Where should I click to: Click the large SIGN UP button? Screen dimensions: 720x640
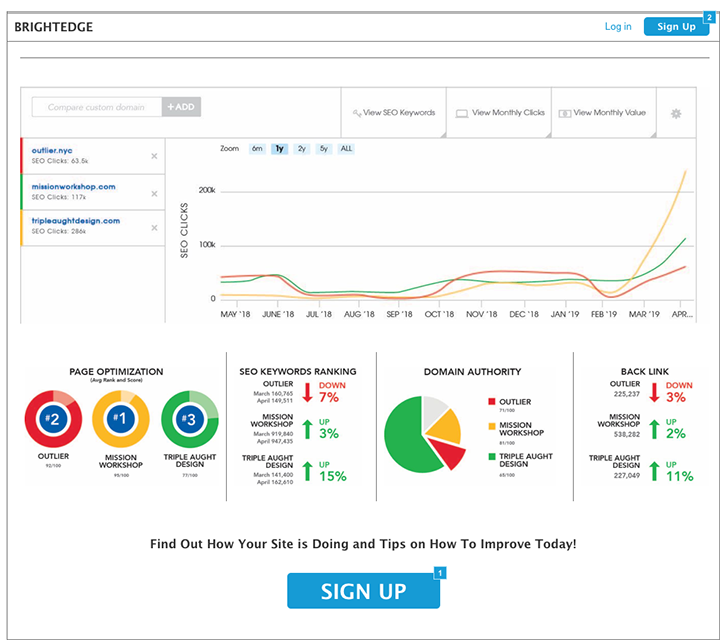pyautogui.click(x=363, y=591)
